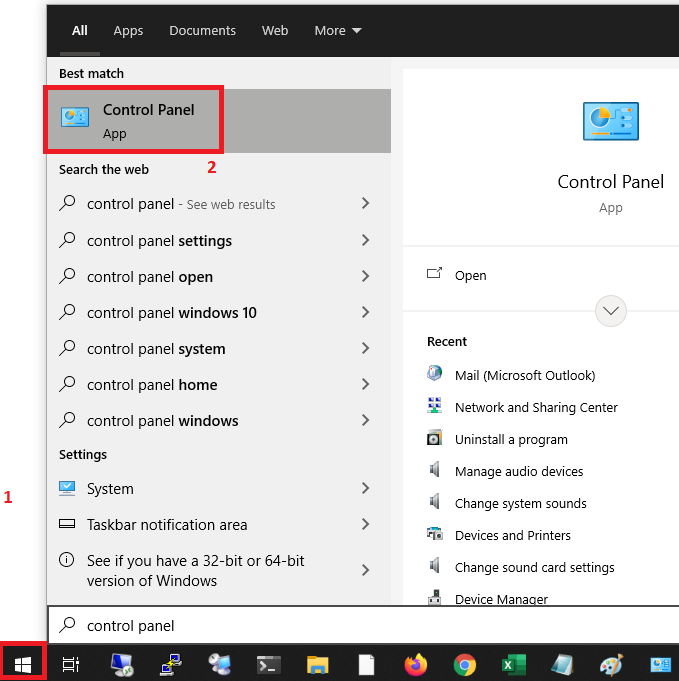Expand 'control panel windows' arrow
679x681 pixels.
(366, 420)
